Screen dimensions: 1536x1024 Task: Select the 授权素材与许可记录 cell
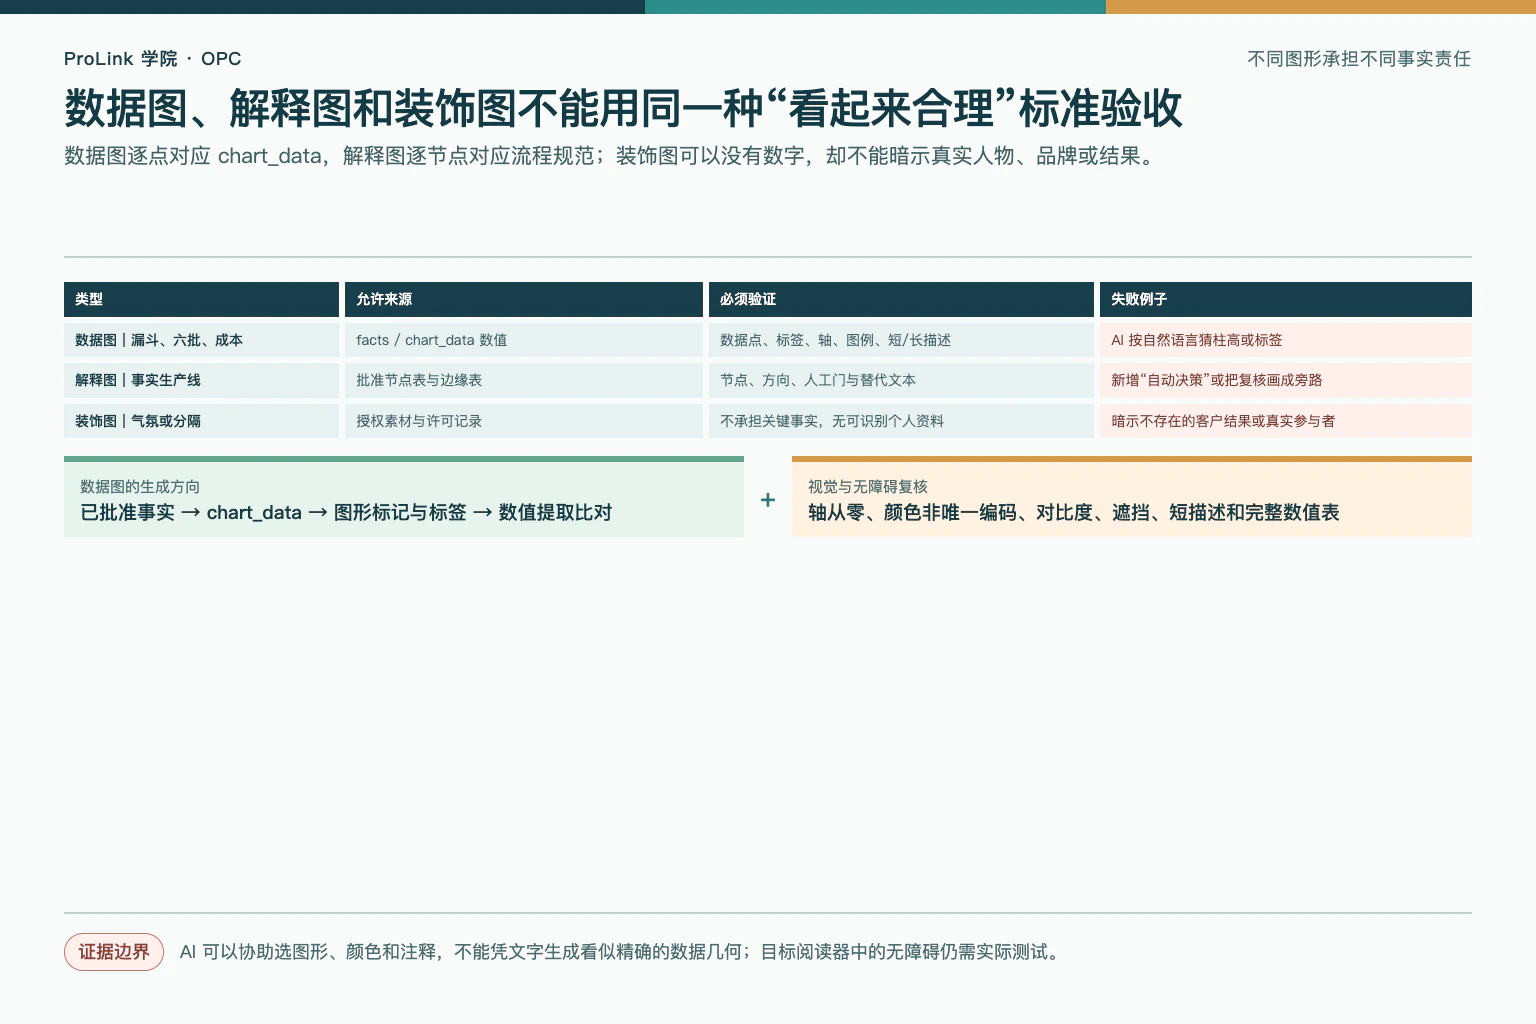523,421
